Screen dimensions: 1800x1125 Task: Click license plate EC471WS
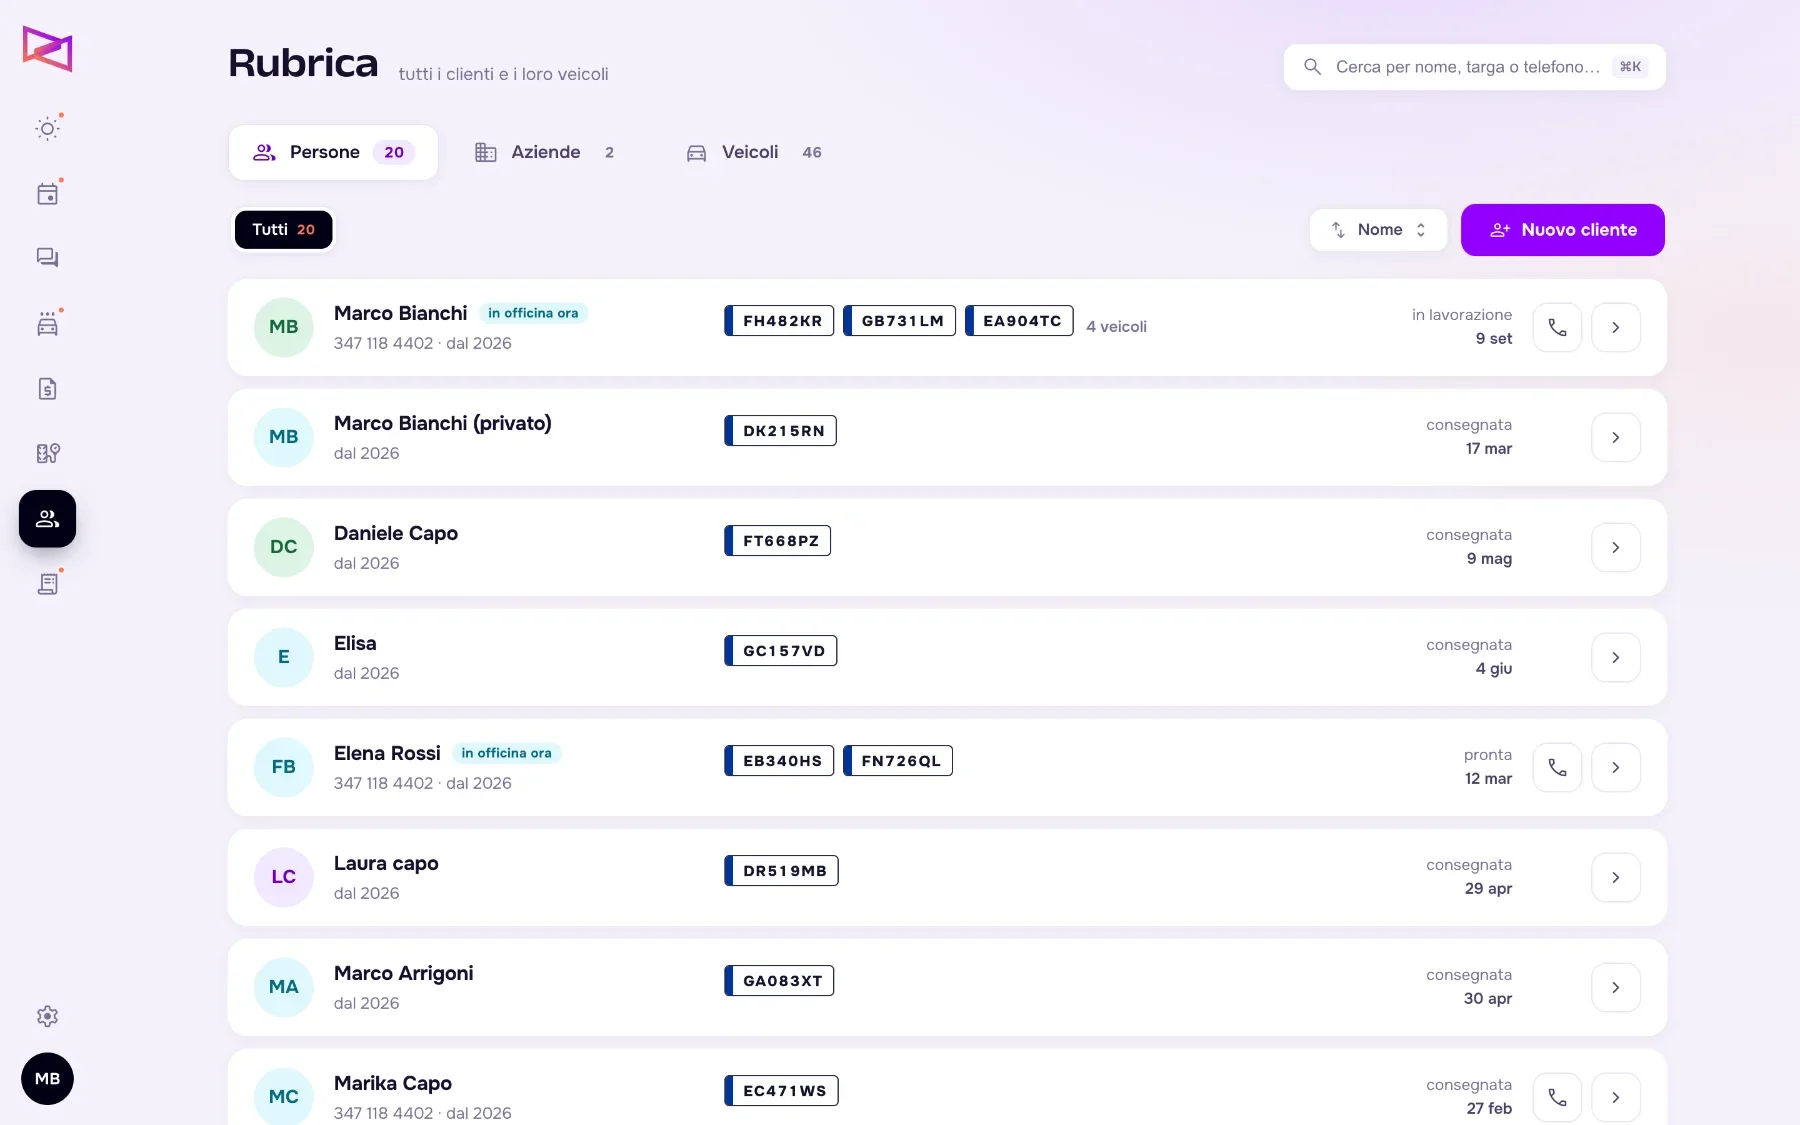coord(781,1091)
